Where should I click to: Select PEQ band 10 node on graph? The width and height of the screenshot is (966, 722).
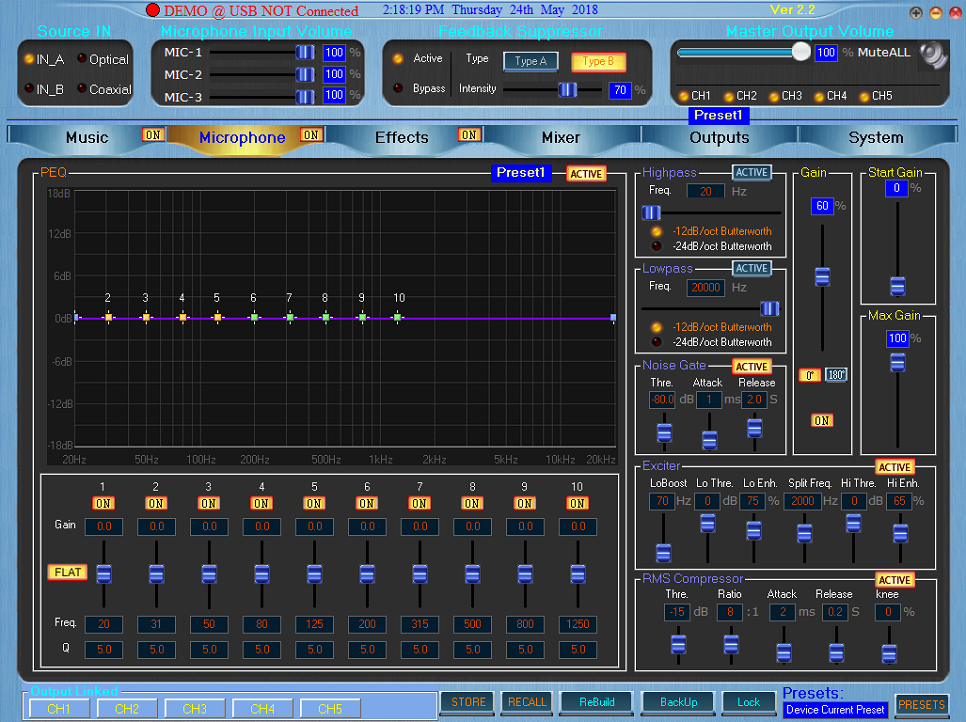pyautogui.click(x=398, y=318)
